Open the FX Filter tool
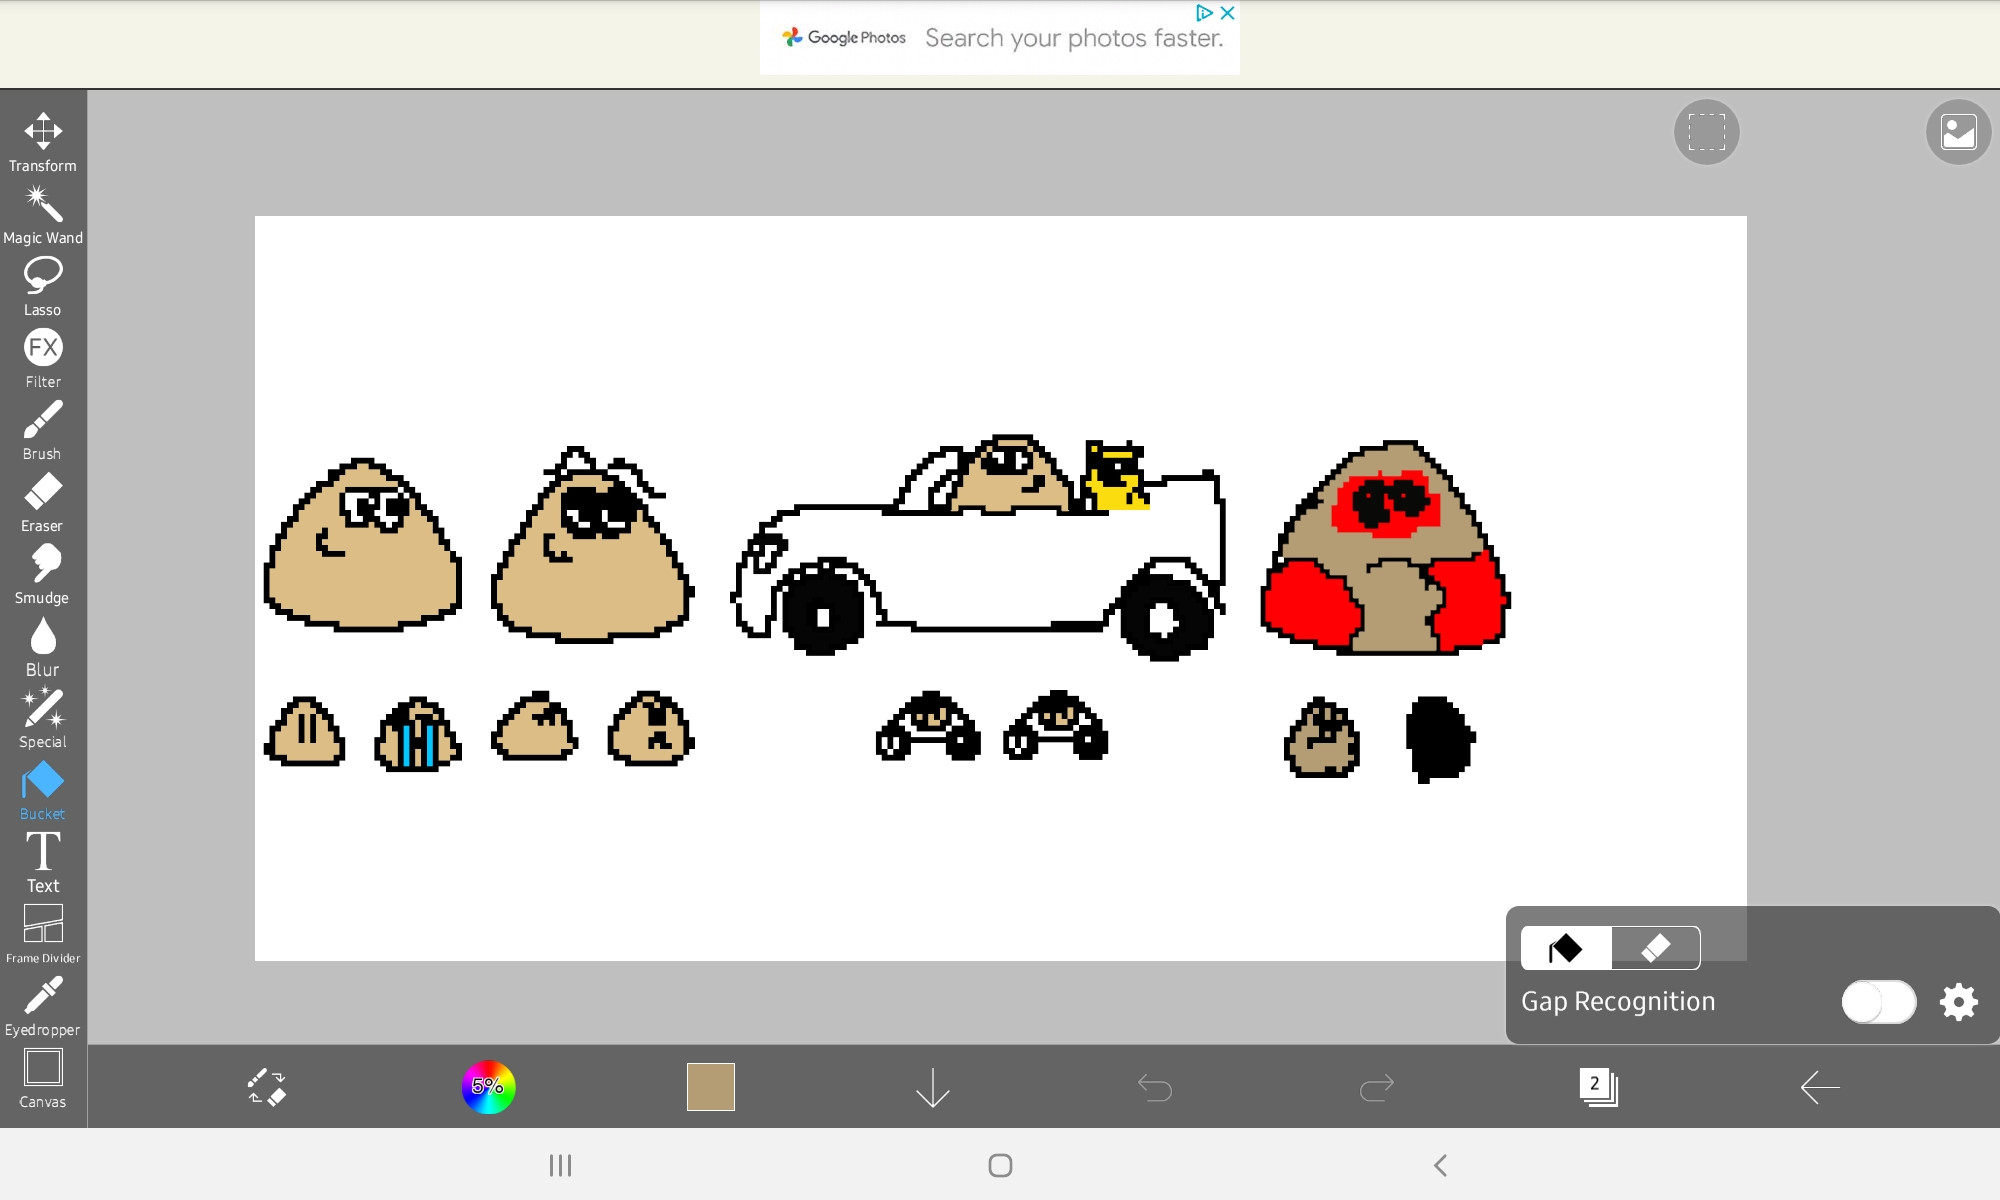 tap(43, 358)
